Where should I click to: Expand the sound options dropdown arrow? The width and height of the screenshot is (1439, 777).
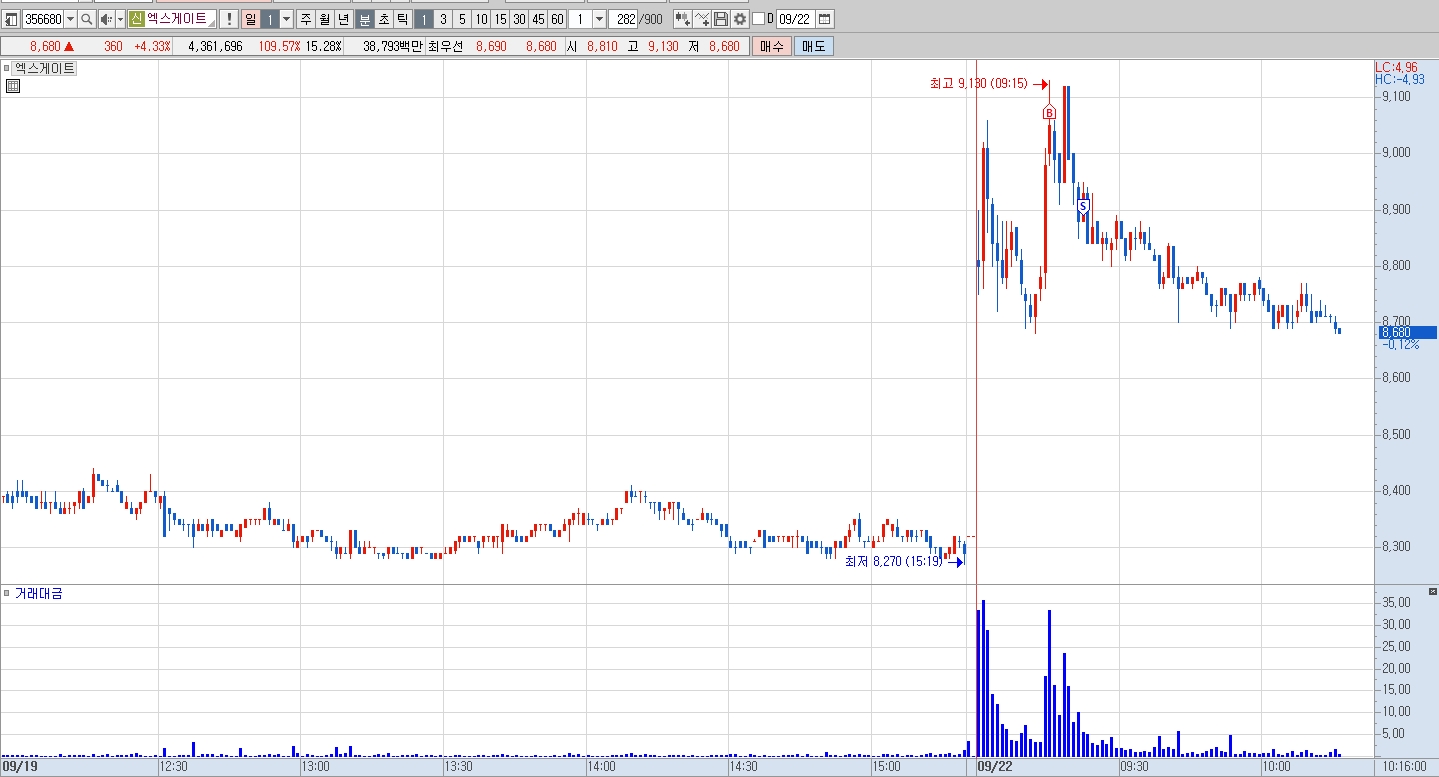[120, 19]
